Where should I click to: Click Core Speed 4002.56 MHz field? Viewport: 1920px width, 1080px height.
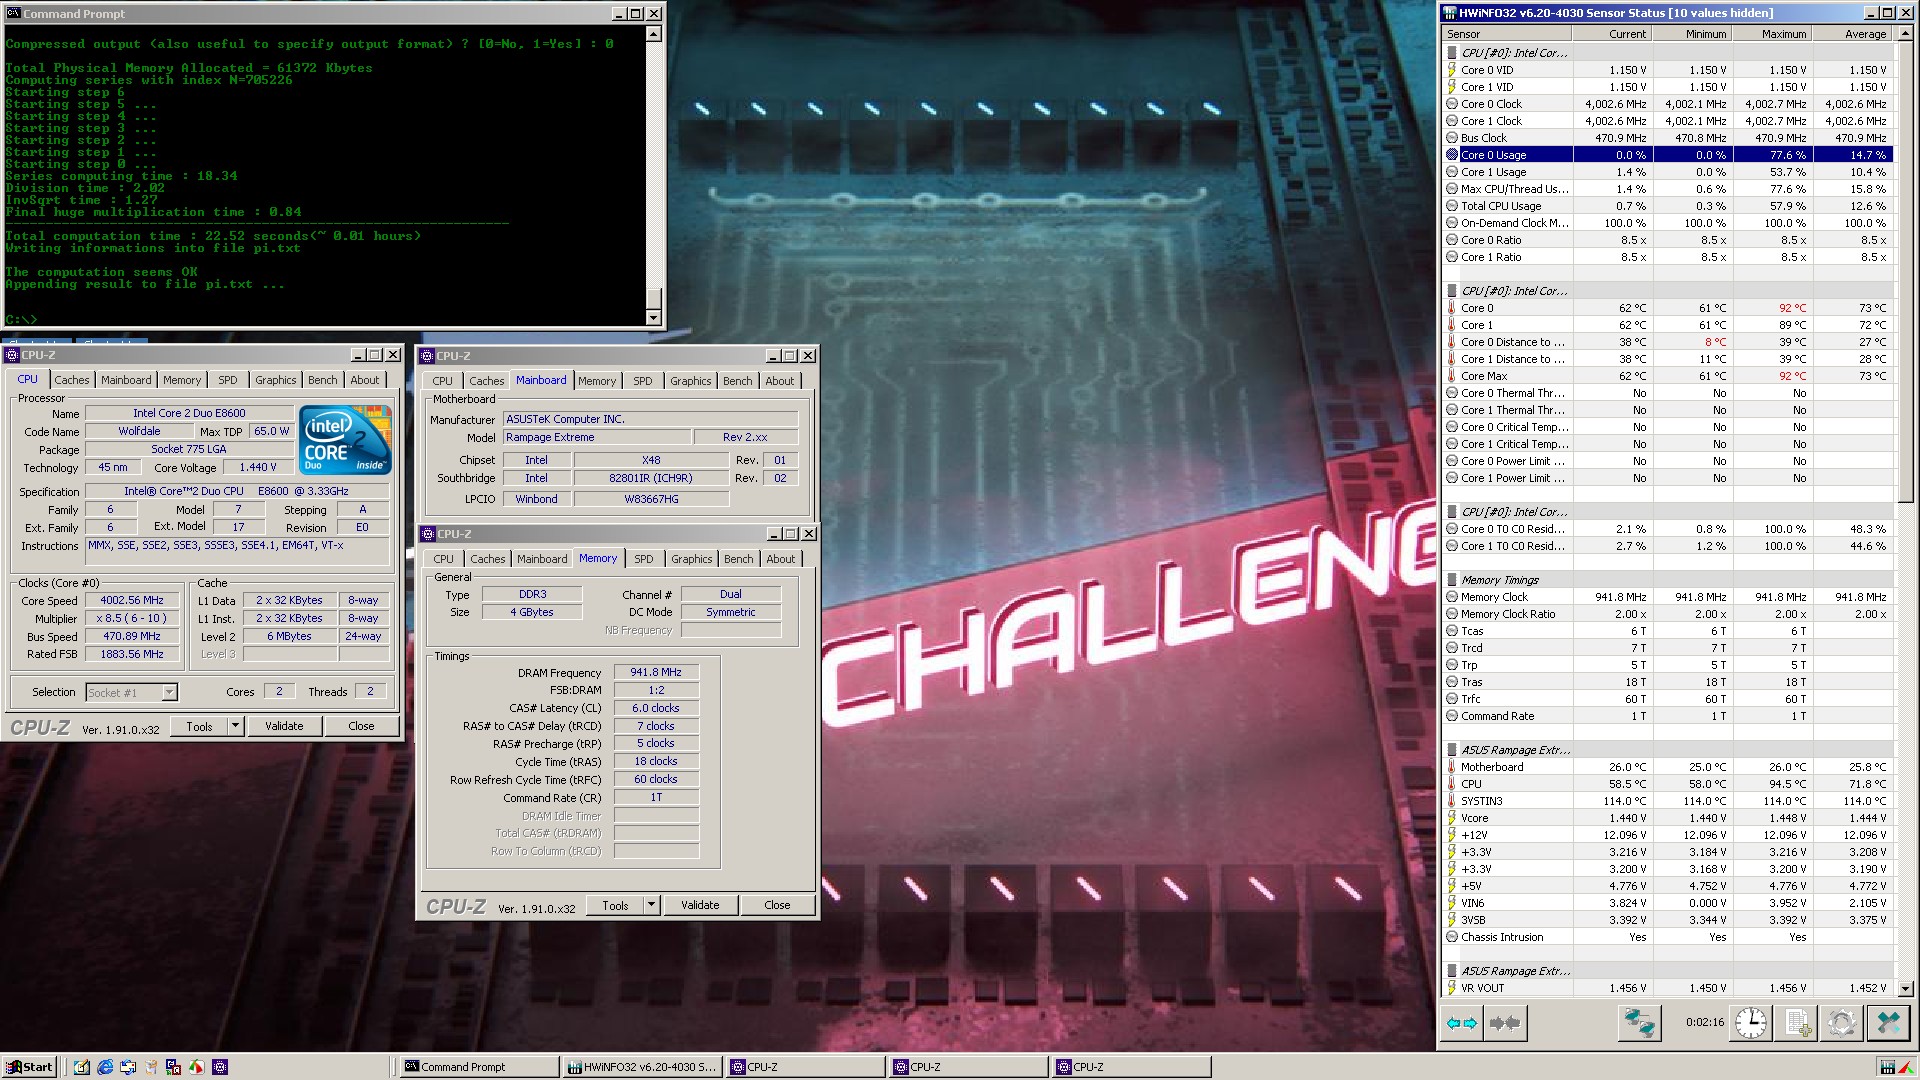pyautogui.click(x=132, y=600)
